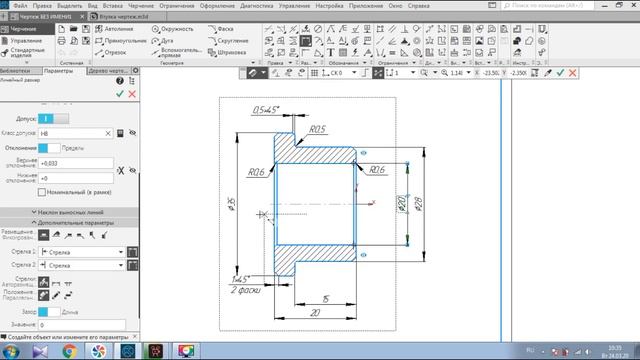
Task: Click the orthogonal drawing mode icon
Action: tap(365, 73)
